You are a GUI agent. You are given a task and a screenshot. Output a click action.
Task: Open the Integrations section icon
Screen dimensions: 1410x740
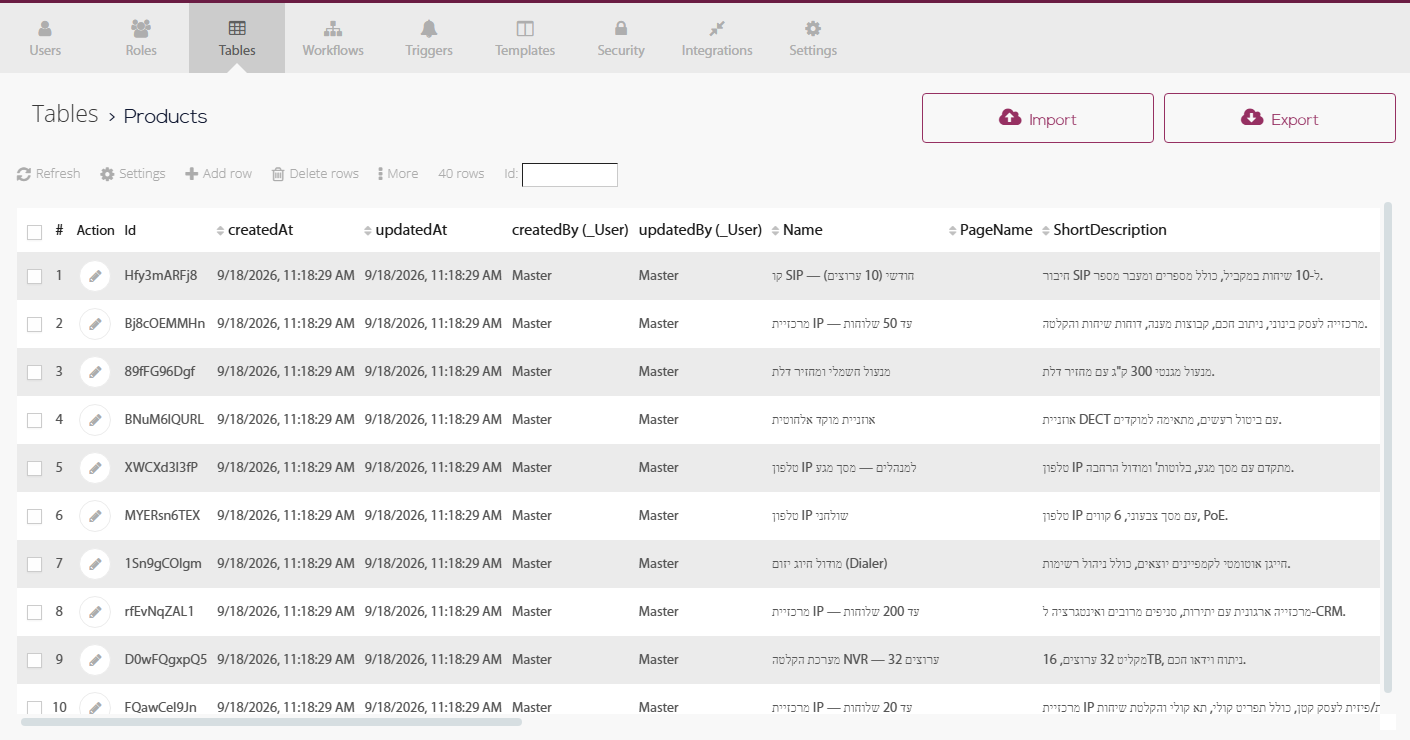(x=717, y=29)
